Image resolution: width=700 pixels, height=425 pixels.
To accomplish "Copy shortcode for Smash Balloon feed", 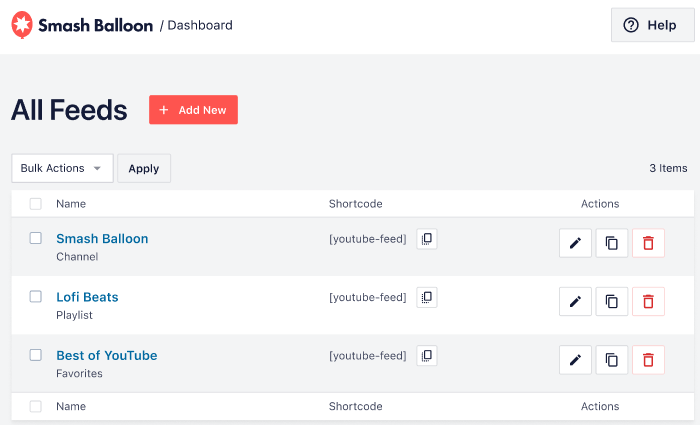I will [x=427, y=239].
